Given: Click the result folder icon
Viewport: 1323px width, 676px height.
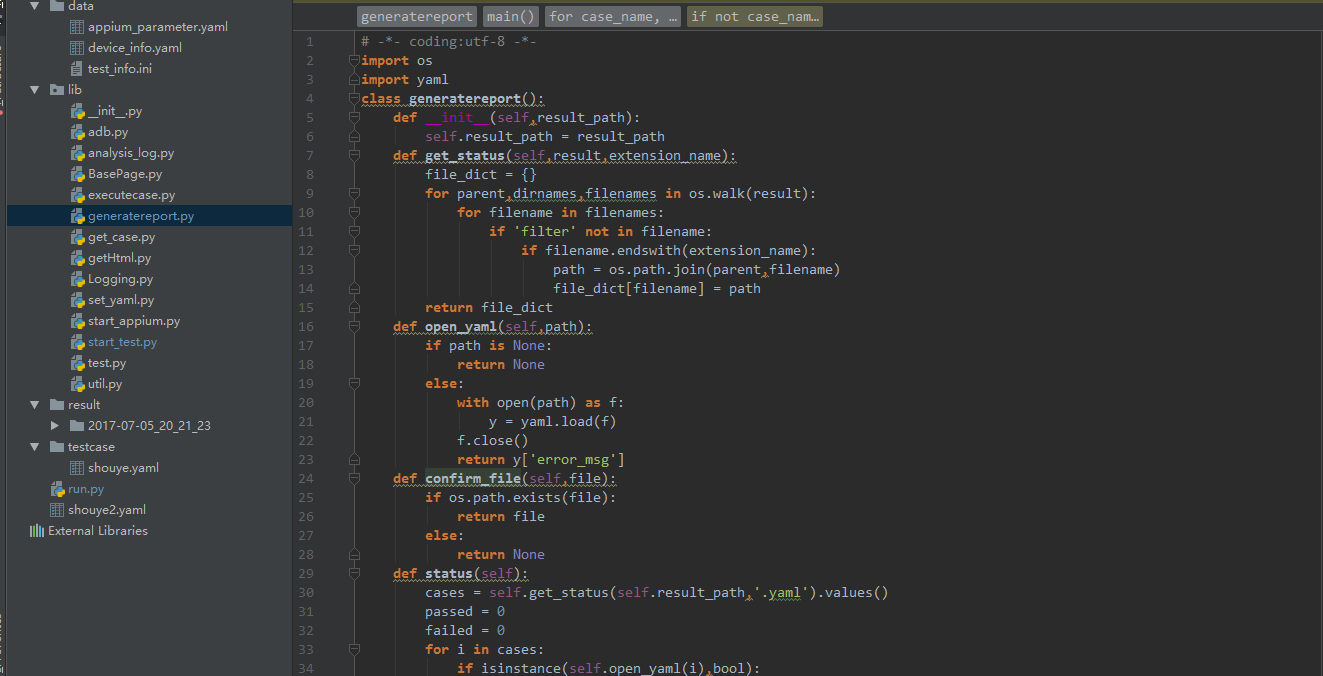Looking at the screenshot, I should pyautogui.click(x=57, y=405).
